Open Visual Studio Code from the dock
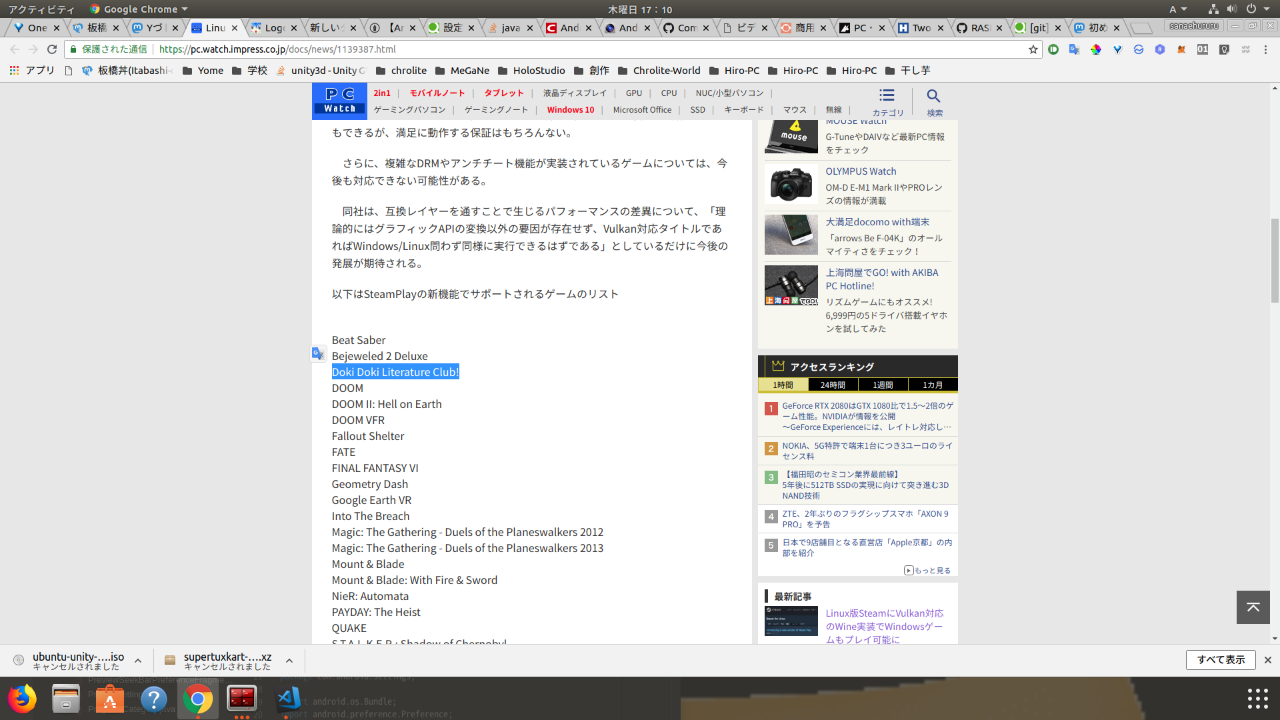1280x720 pixels. click(289, 698)
